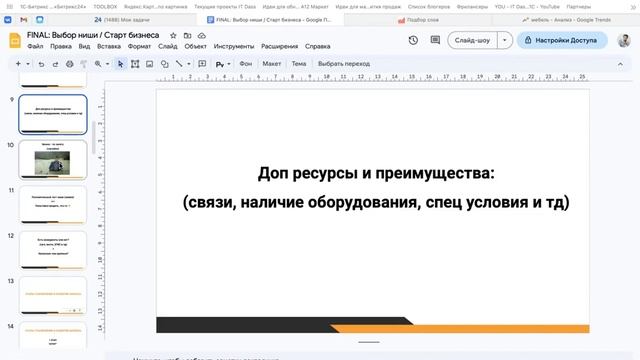This screenshot has height=360, width=640.
Task: Start the Слайд-шоу presentation
Action: pyautogui.click(x=472, y=40)
